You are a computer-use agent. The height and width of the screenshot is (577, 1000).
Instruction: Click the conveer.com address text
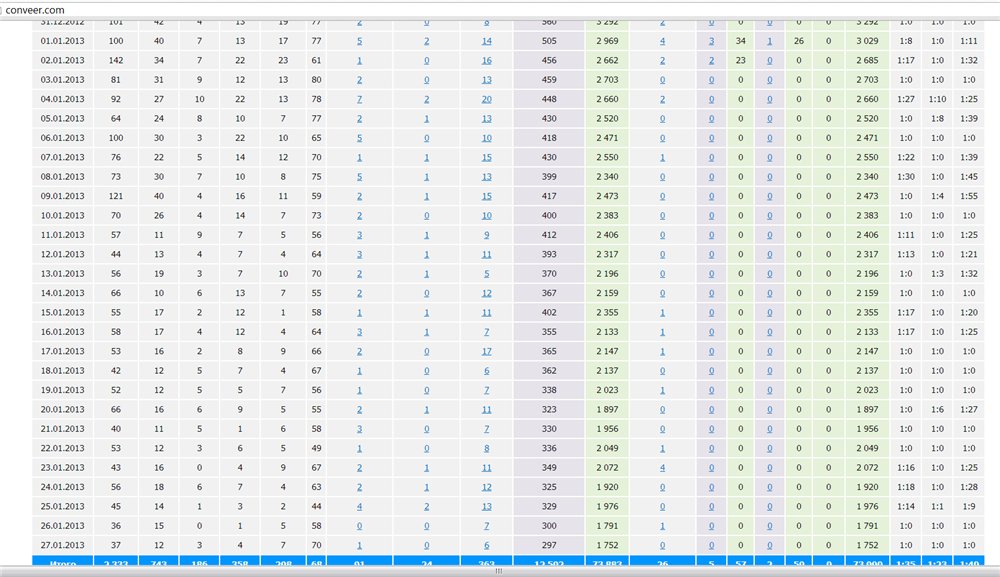coord(35,10)
